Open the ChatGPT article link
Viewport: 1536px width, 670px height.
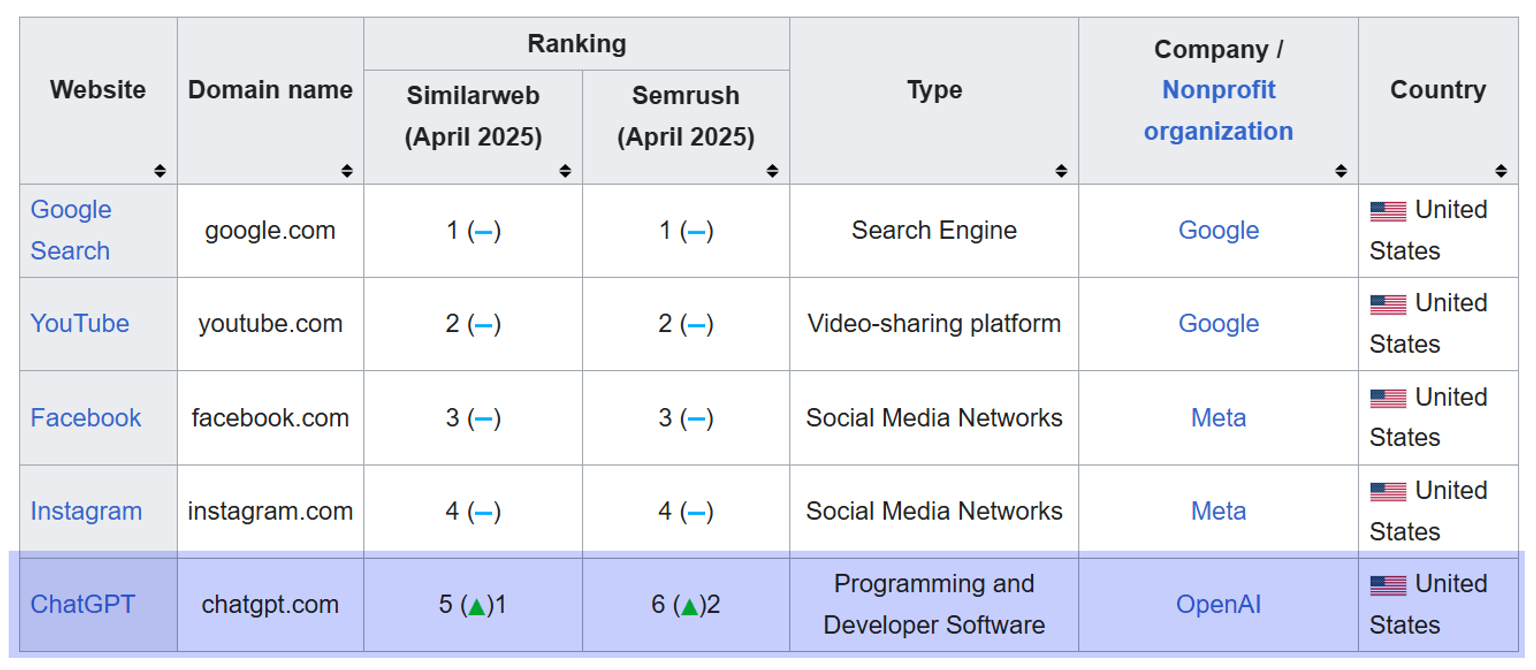tap(82, 605)
